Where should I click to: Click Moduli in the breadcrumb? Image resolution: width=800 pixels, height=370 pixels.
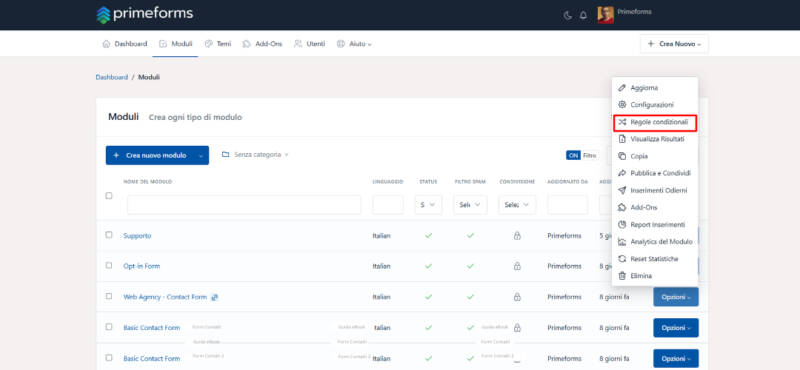[149, 77]
